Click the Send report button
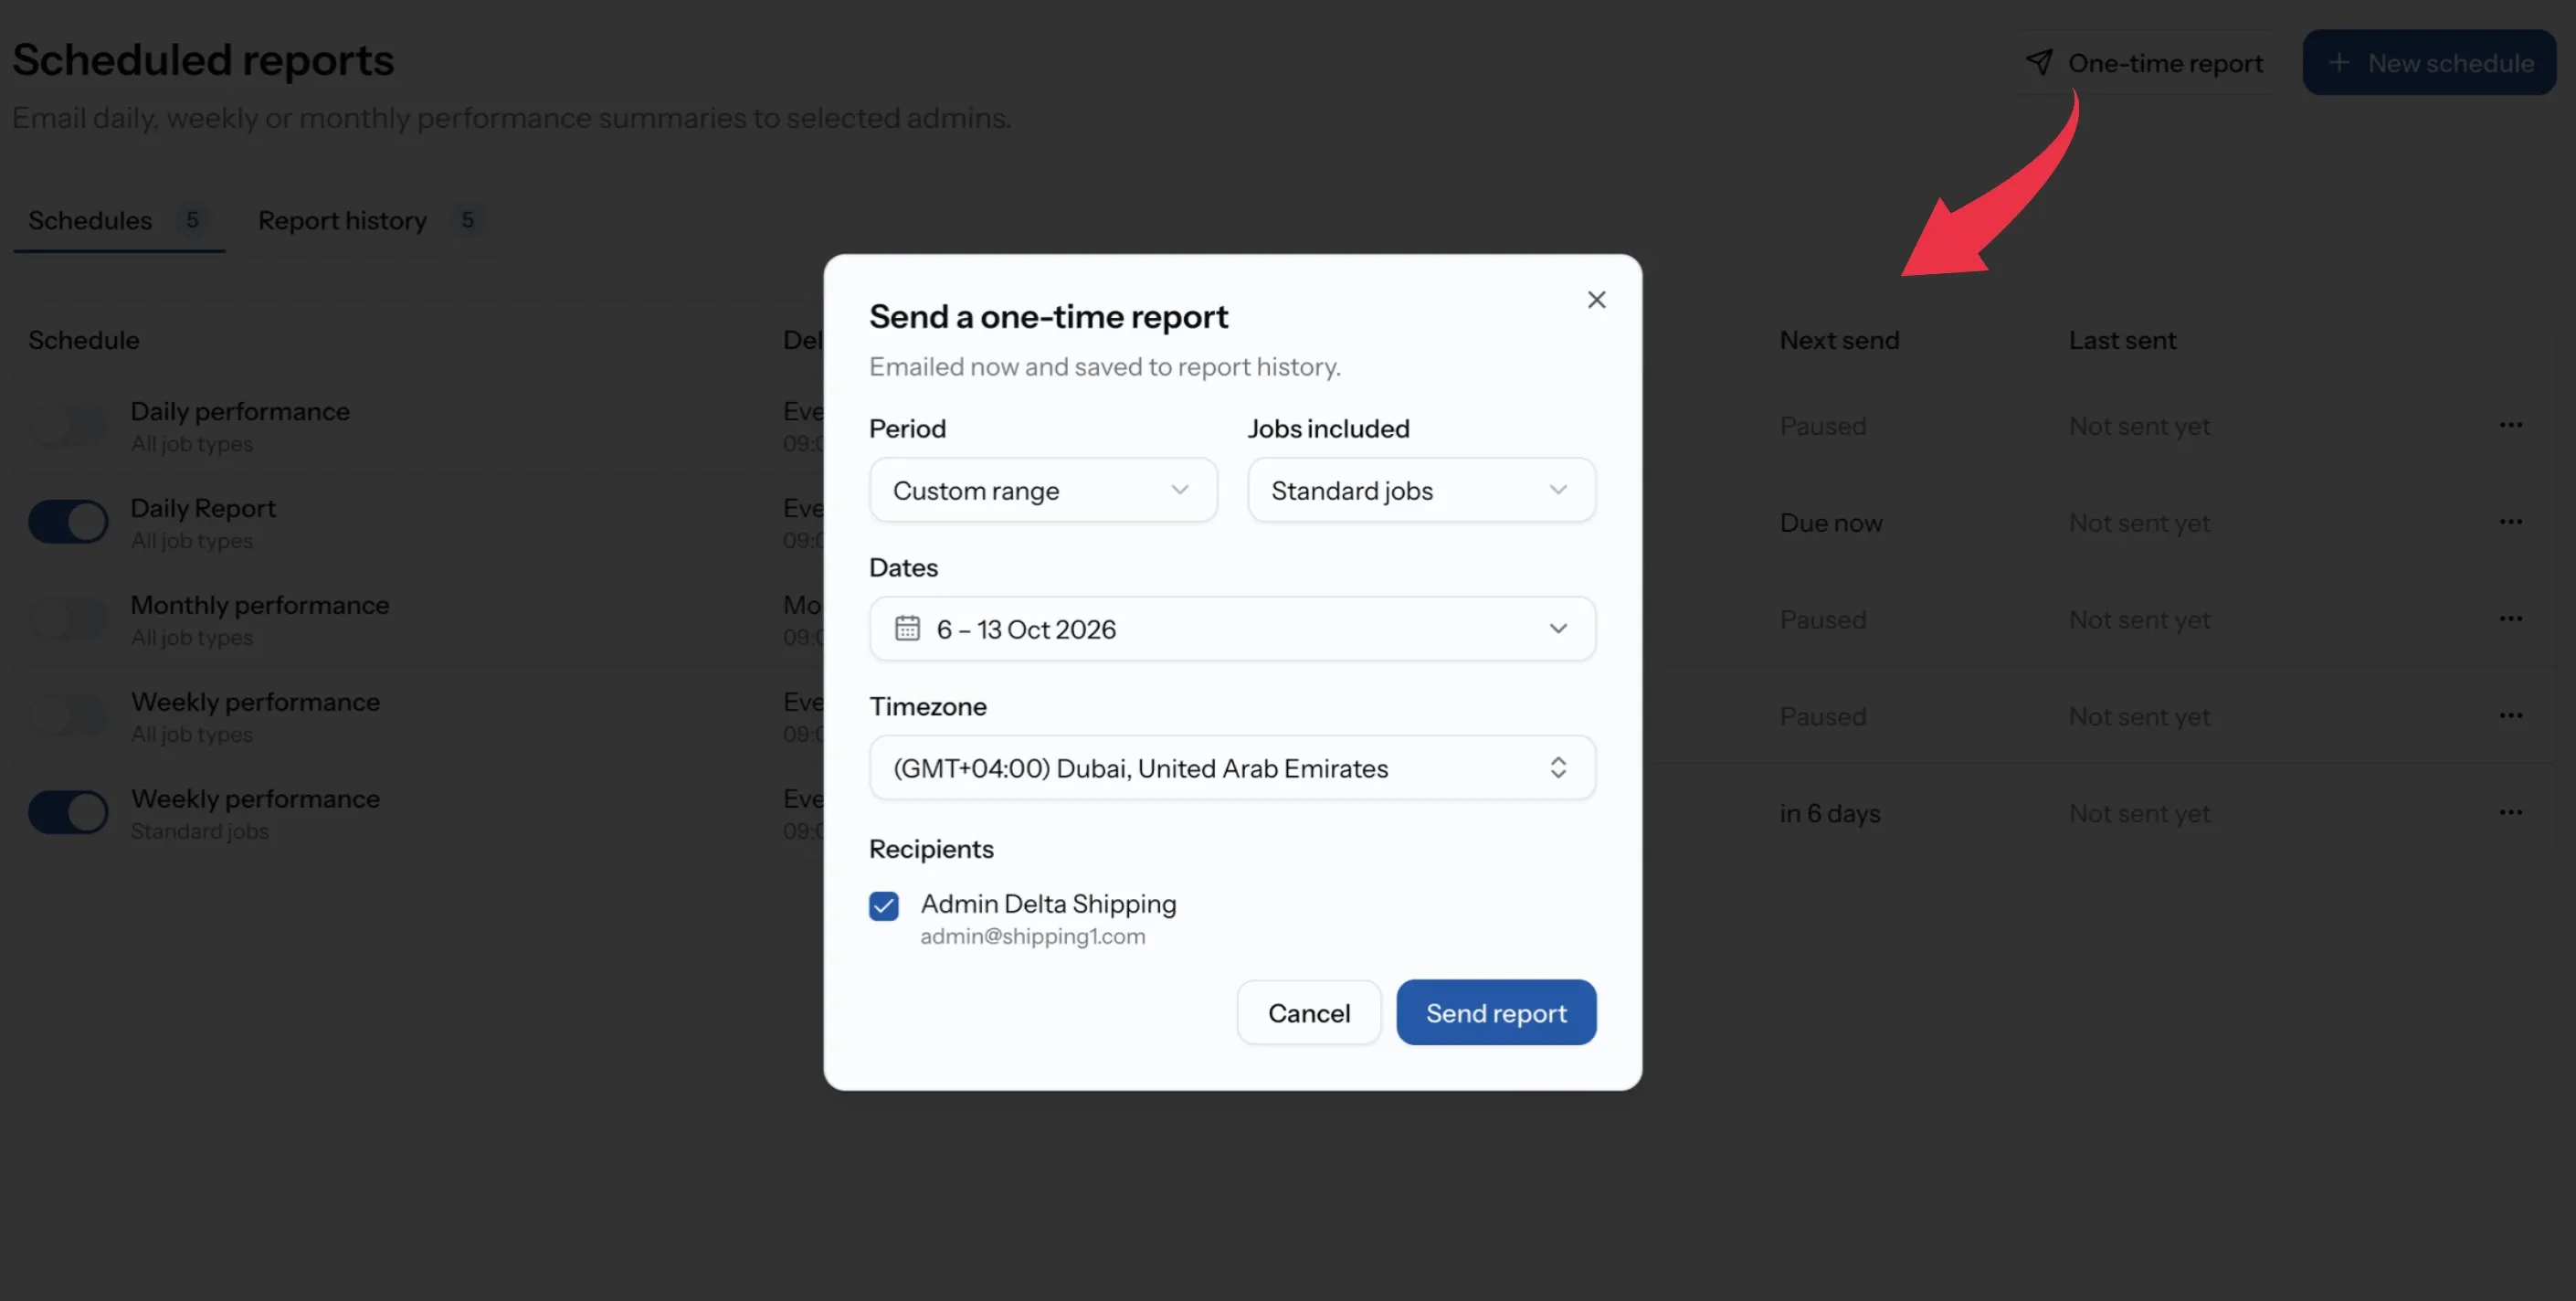 pyautogui.click(x=1496, y=1013)
